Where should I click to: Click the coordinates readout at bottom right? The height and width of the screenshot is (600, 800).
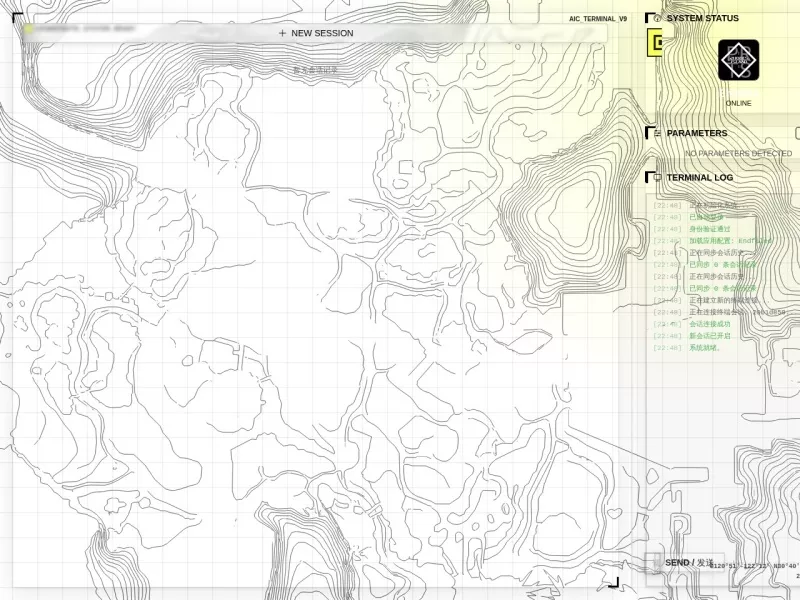755,566
